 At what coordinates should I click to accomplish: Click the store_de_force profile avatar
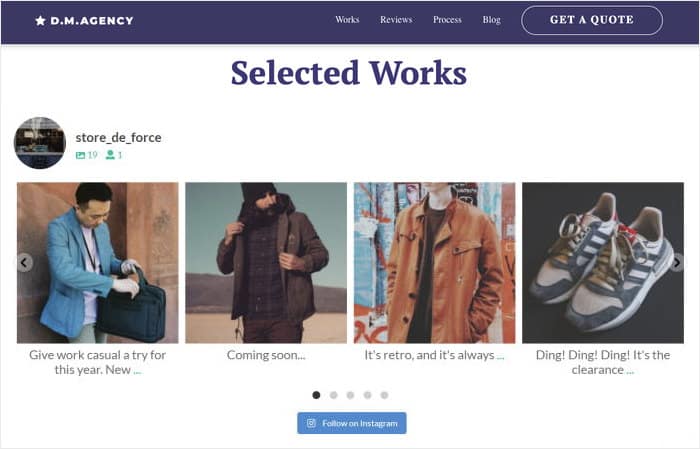tap(39, 143)
